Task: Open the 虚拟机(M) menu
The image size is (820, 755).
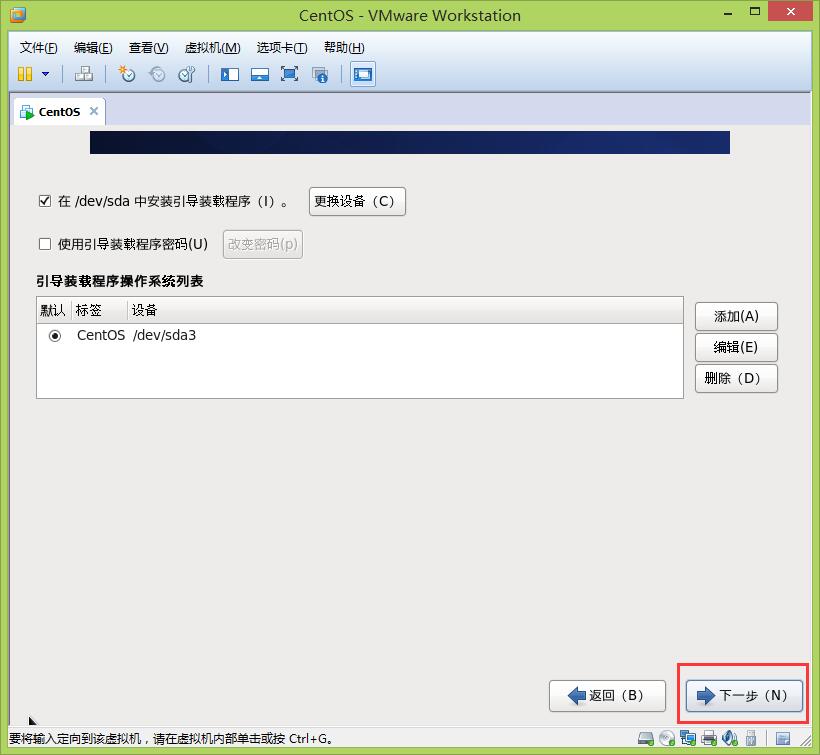Action: pos(212,48)
